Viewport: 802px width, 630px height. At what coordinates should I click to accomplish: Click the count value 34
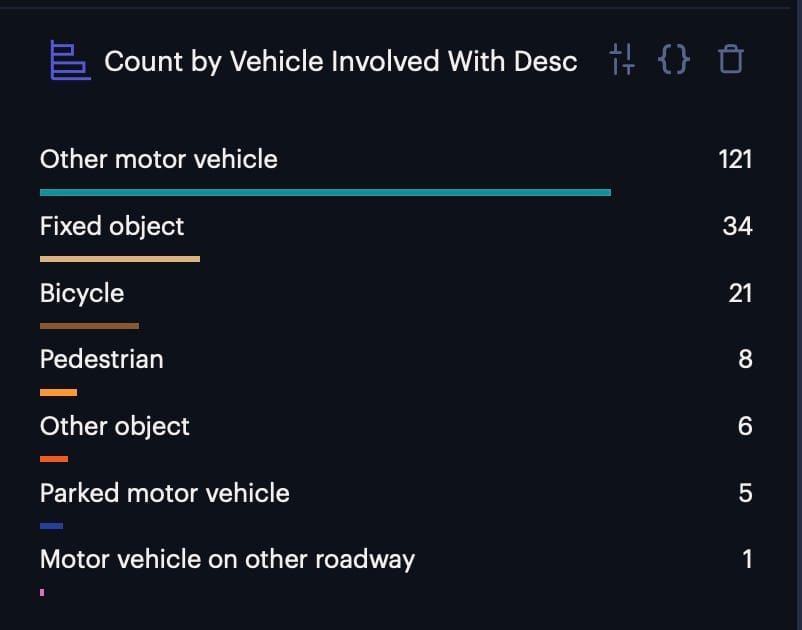coord(737,226)
